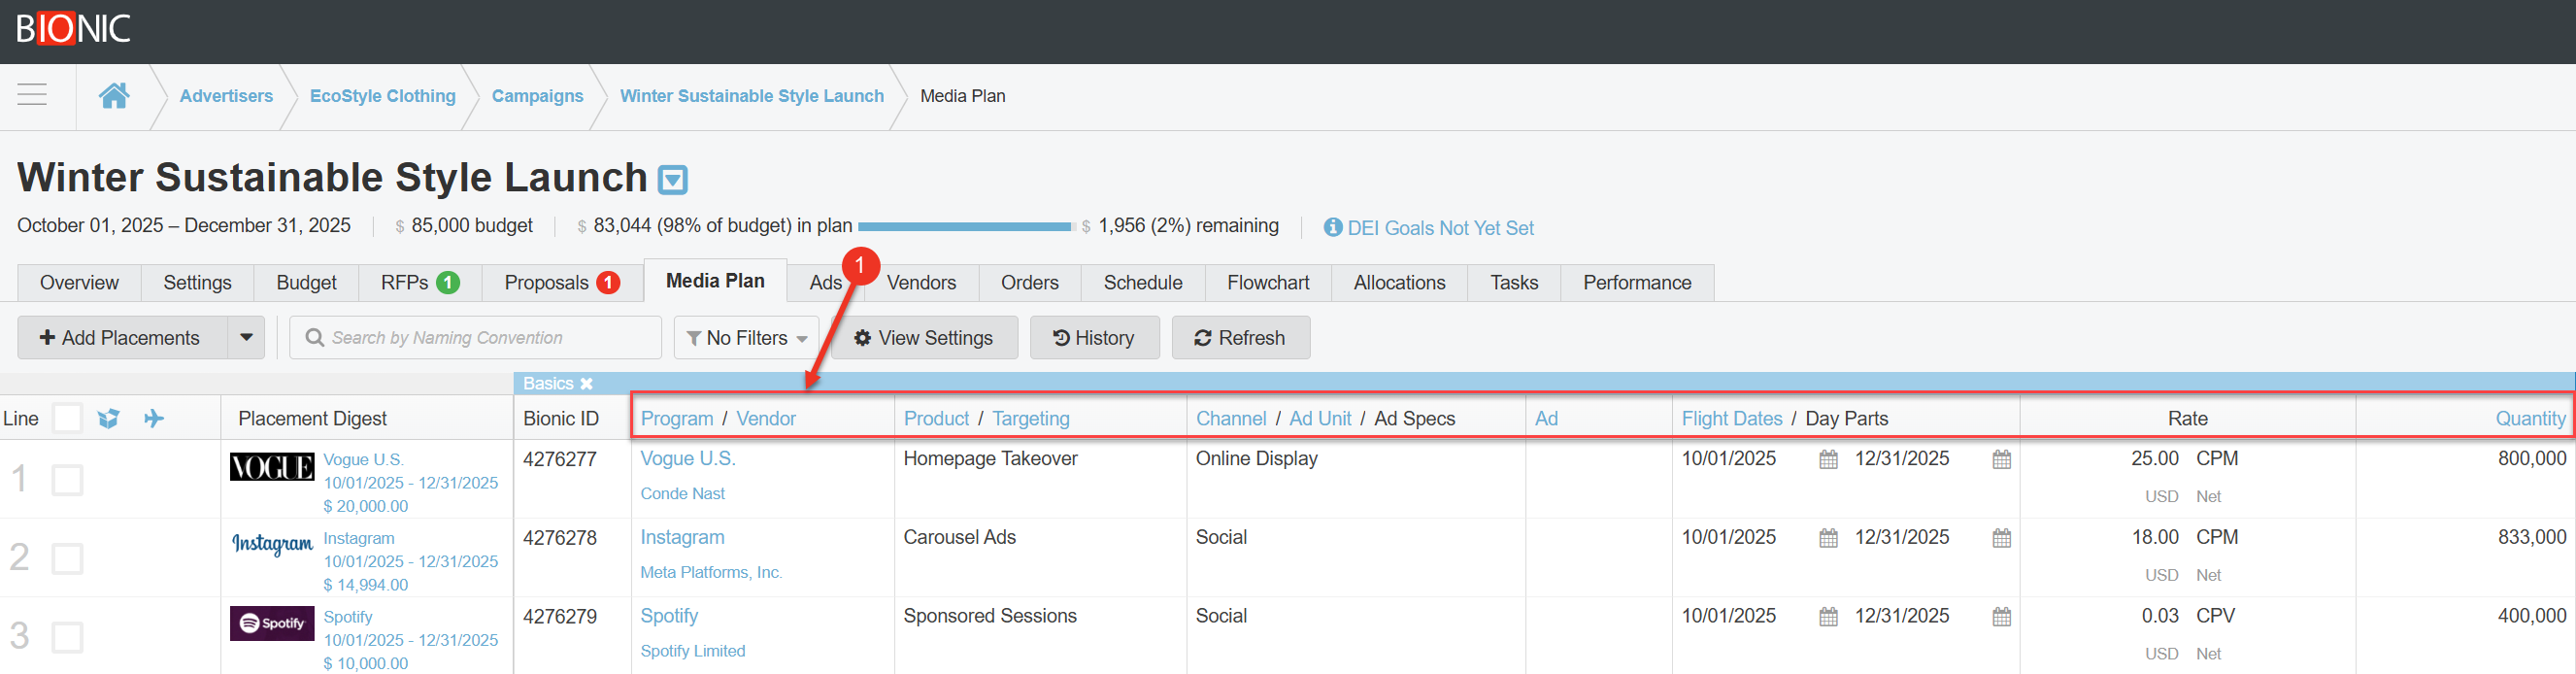Screen dimensions: 2576x674
Task: Expand the Add Placements dropdown arrow
Action: coord(246,338)
